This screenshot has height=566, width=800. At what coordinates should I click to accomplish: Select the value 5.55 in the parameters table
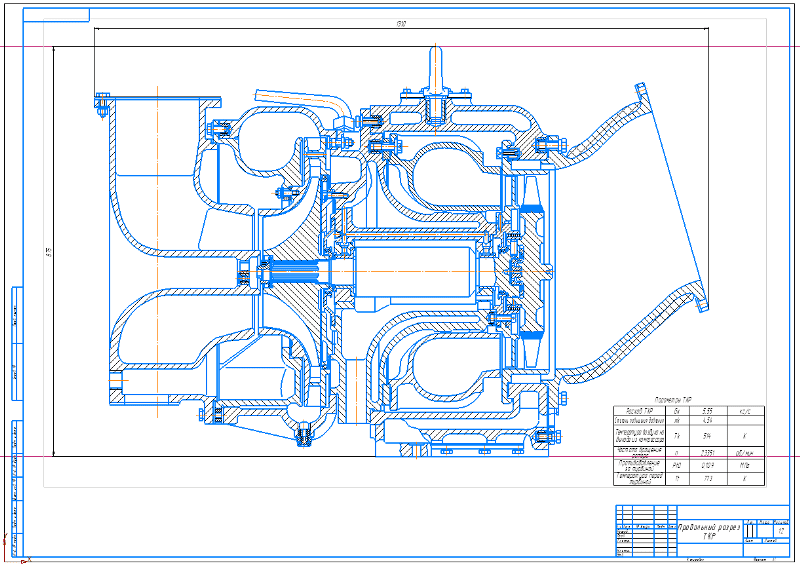[707, 411]
